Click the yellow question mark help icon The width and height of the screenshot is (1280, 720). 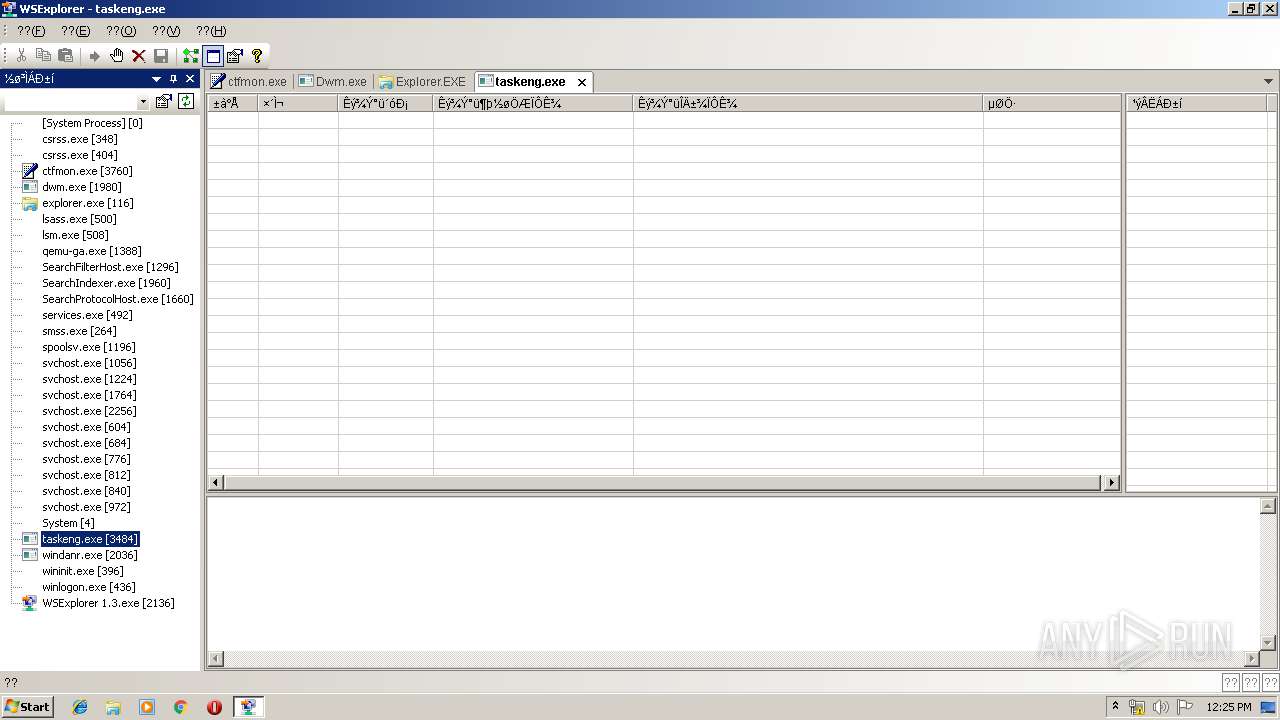[x=257, y=56]
